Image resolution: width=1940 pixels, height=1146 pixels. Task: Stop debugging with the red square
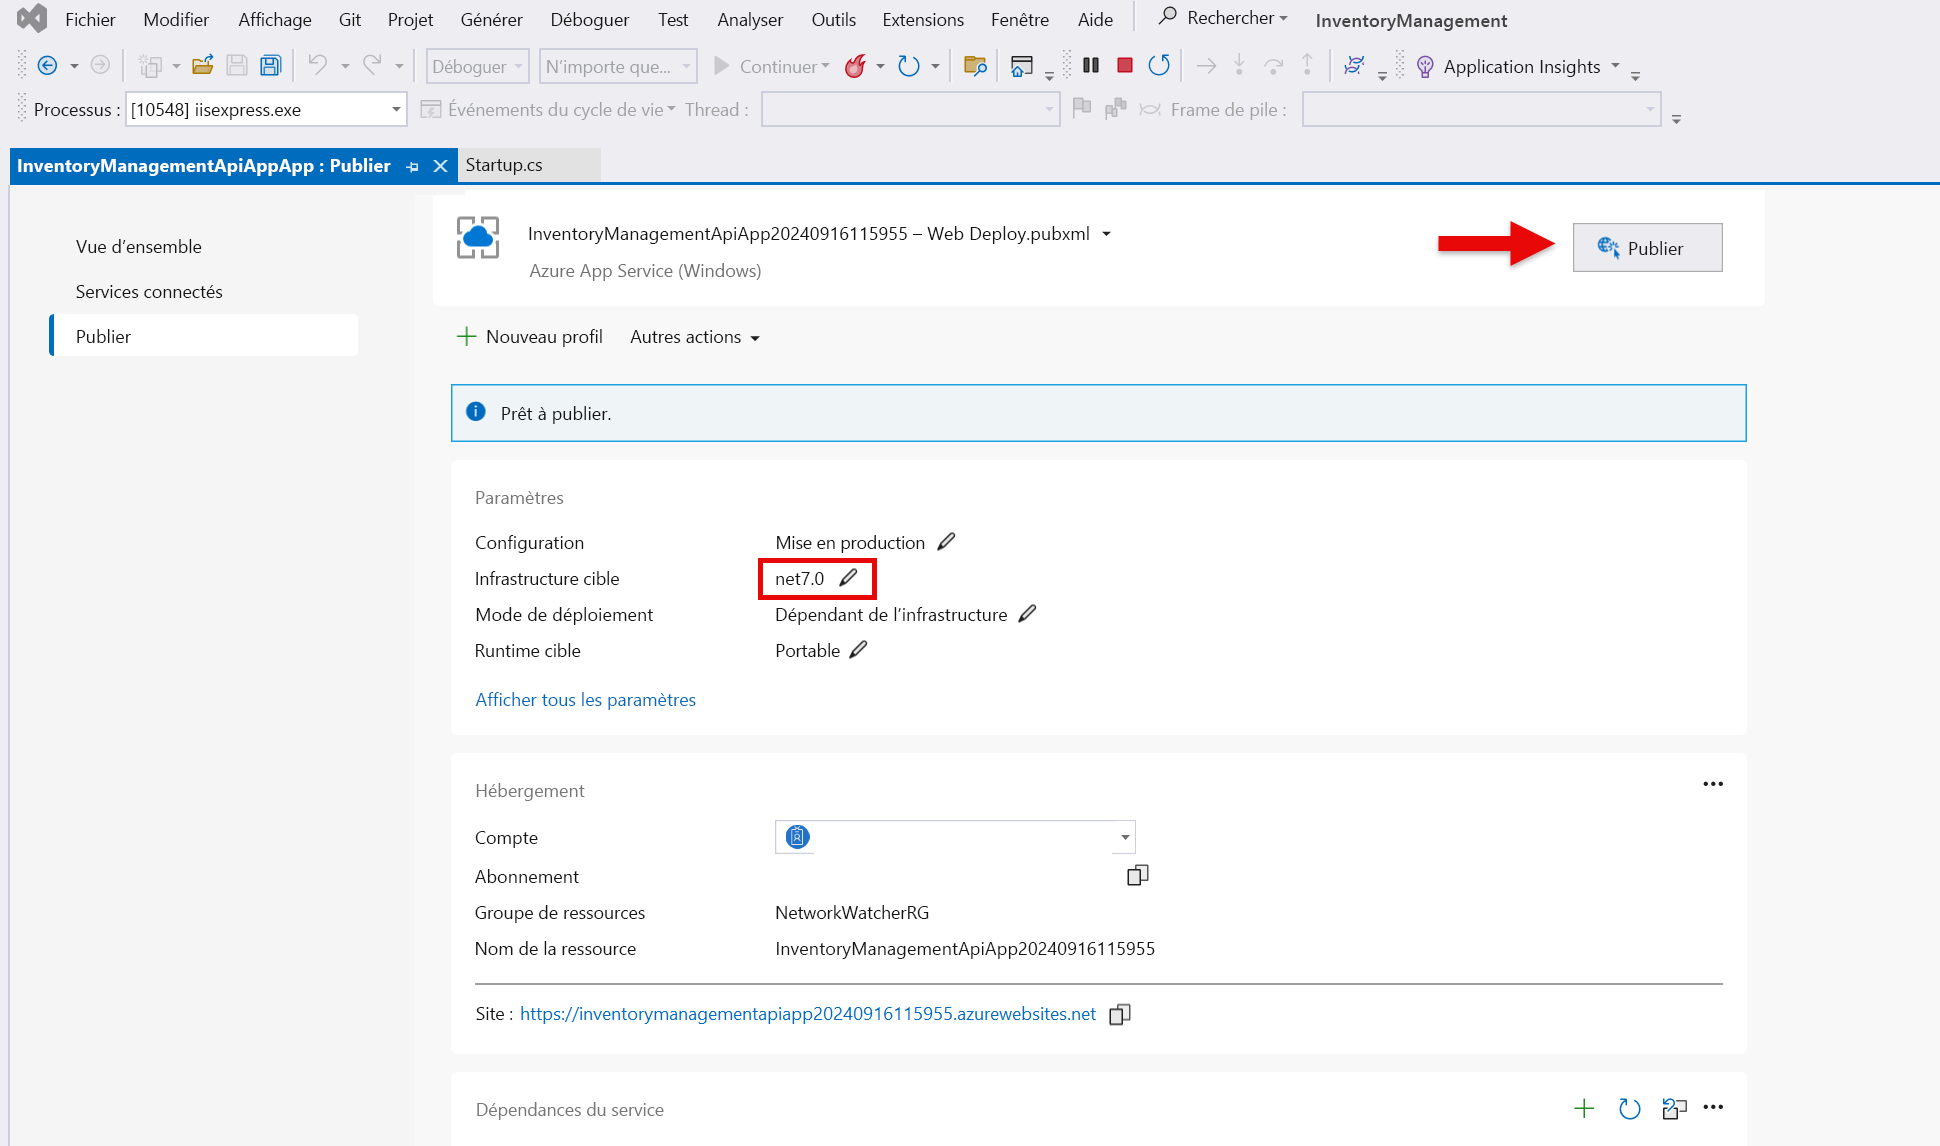coord(1125,65)
